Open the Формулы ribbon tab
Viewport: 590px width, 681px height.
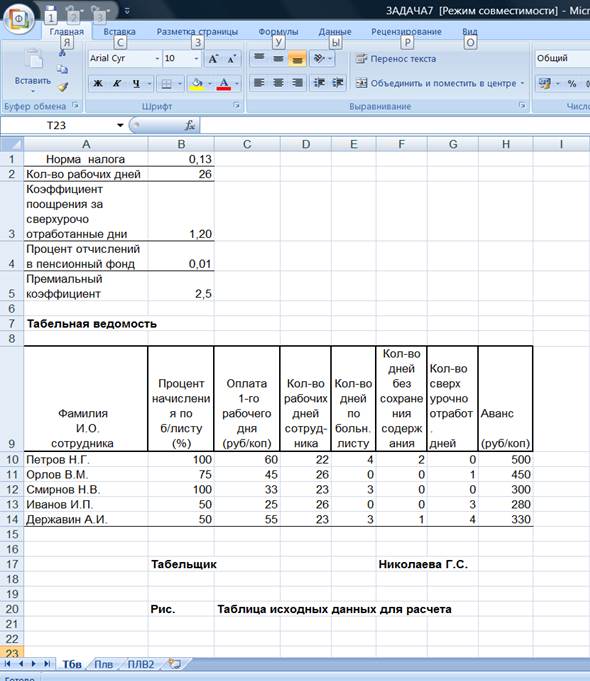[x=278, y=32]
